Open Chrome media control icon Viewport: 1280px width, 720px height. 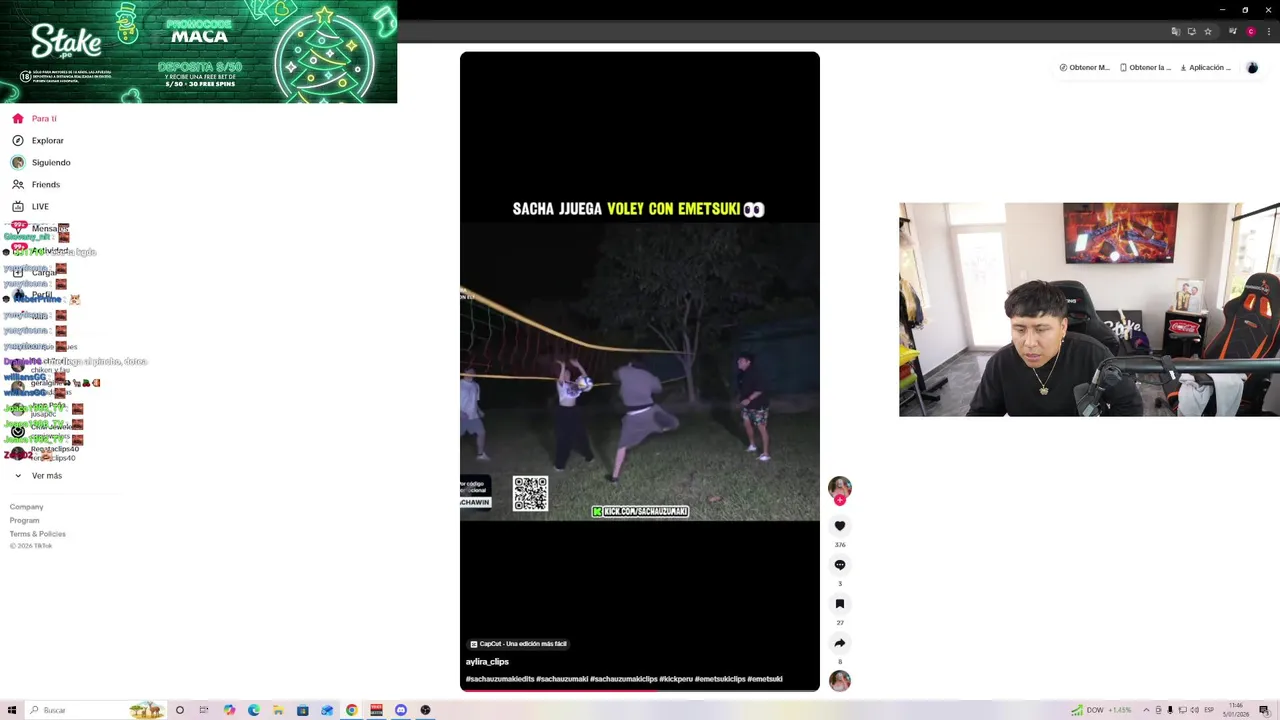(x=1234, y=32)
